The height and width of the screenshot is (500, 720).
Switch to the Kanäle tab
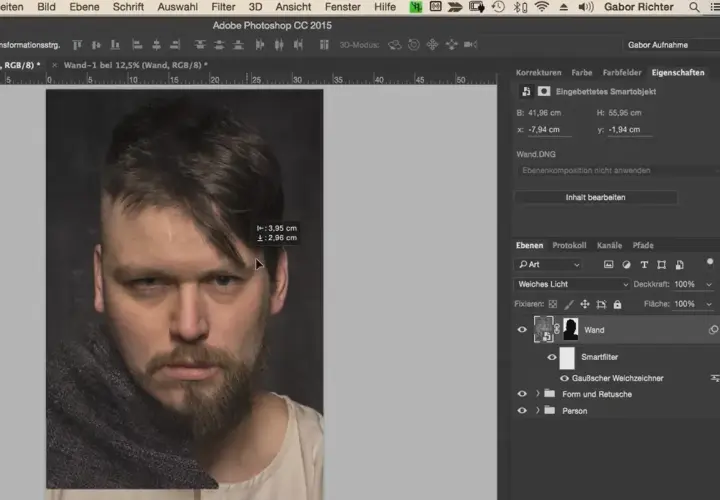click(609, 245)
